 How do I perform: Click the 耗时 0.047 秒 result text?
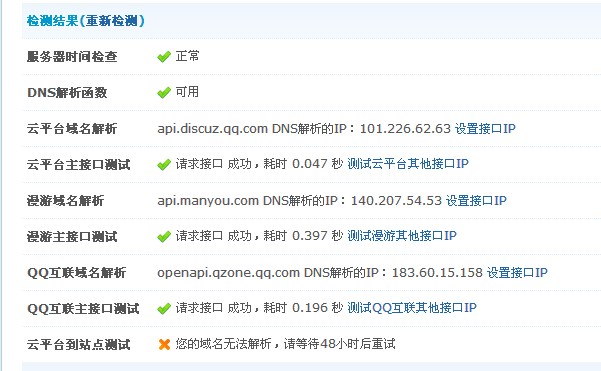tap(303, 164)
